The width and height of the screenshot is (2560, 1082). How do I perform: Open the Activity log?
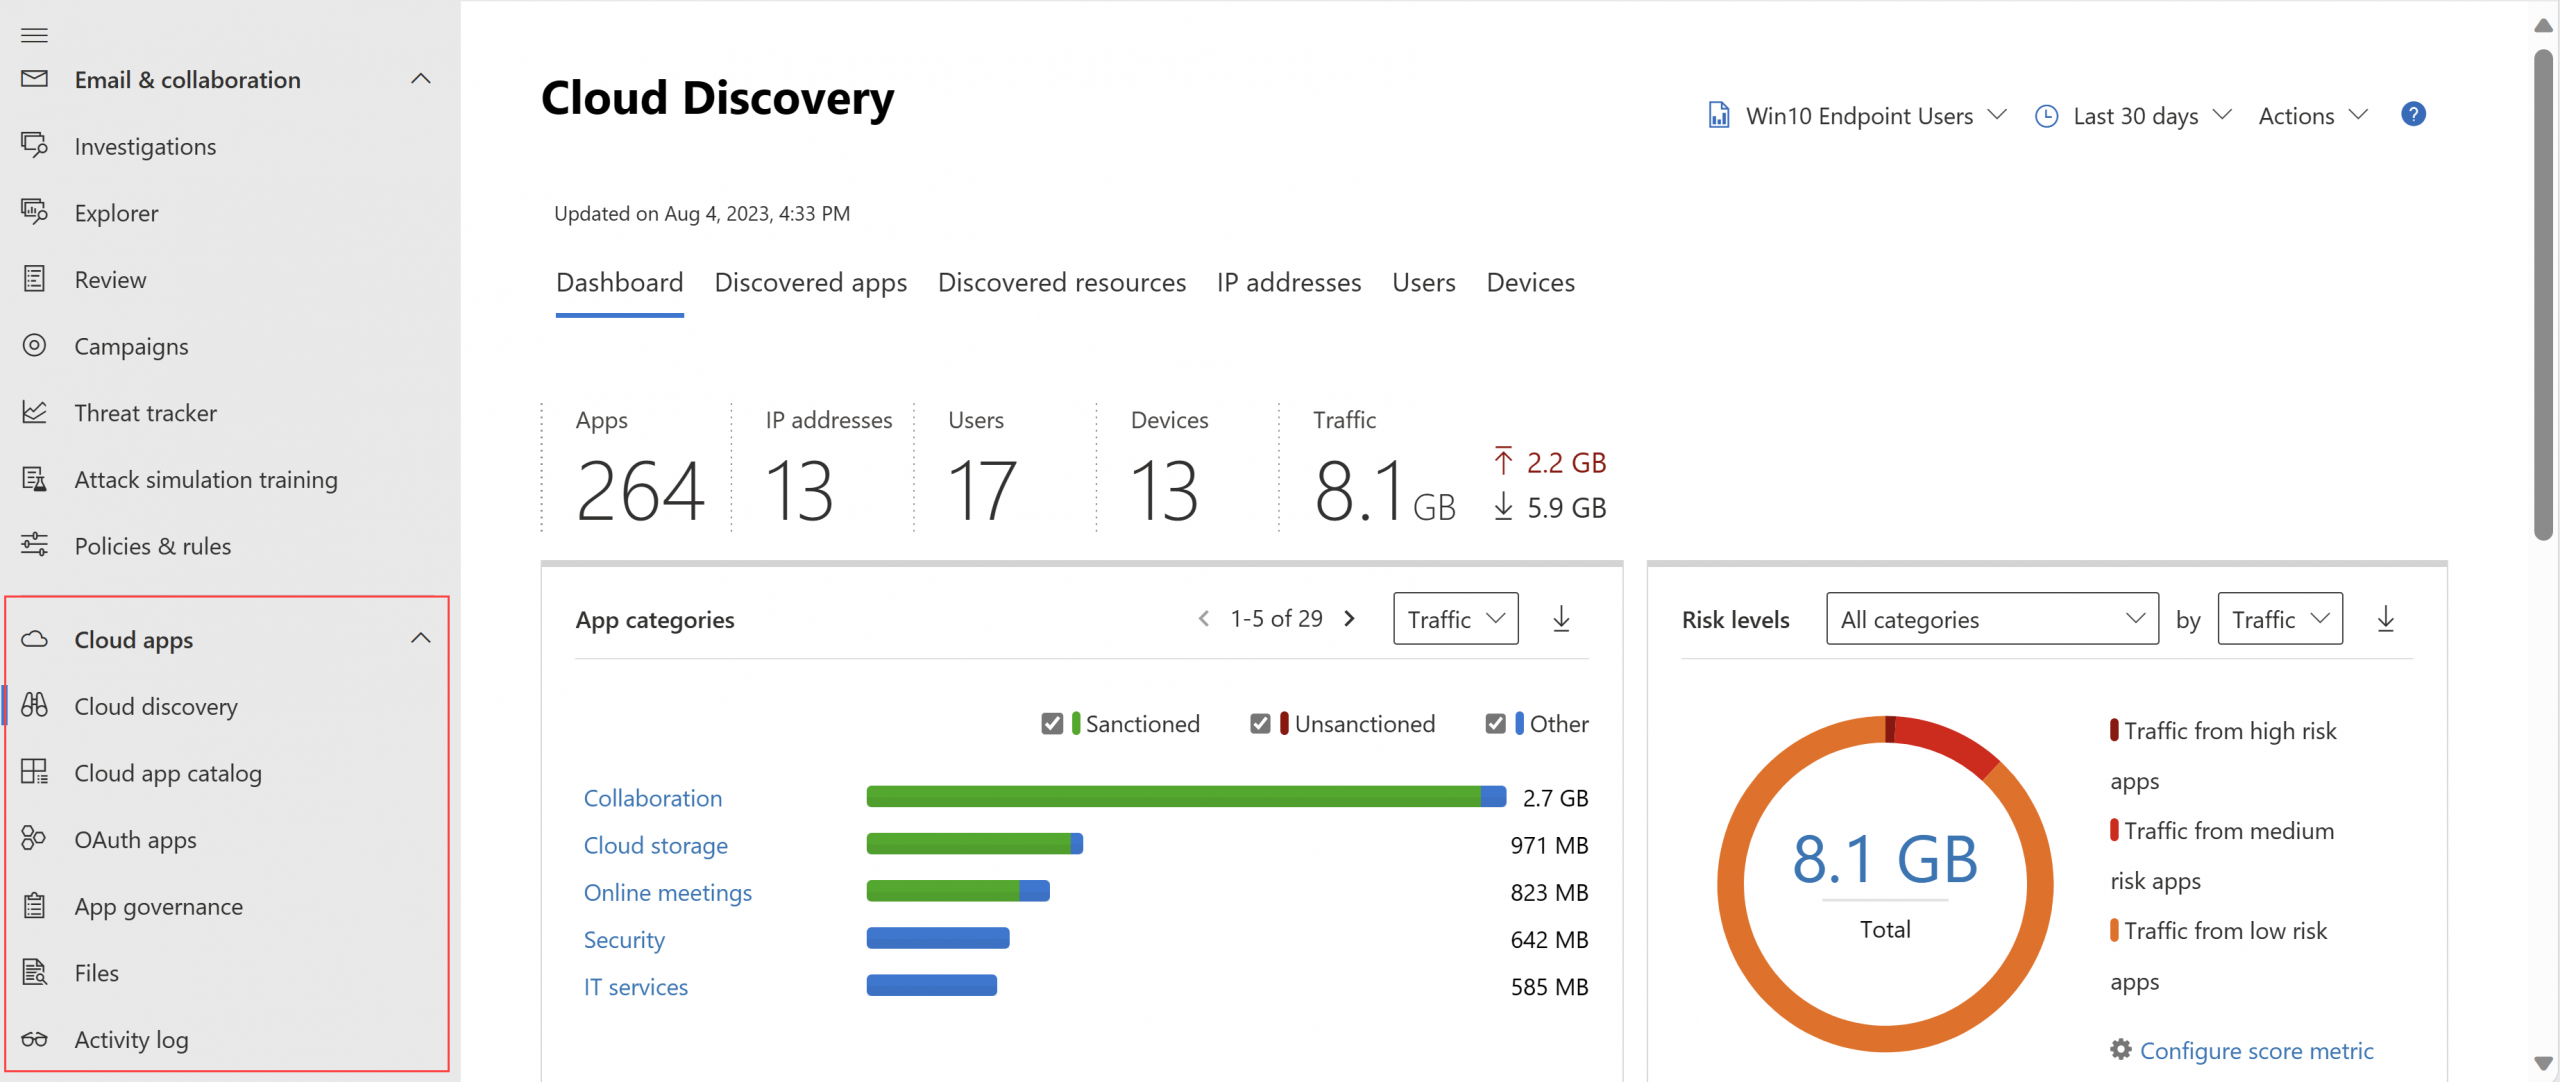coord(130,1039)
